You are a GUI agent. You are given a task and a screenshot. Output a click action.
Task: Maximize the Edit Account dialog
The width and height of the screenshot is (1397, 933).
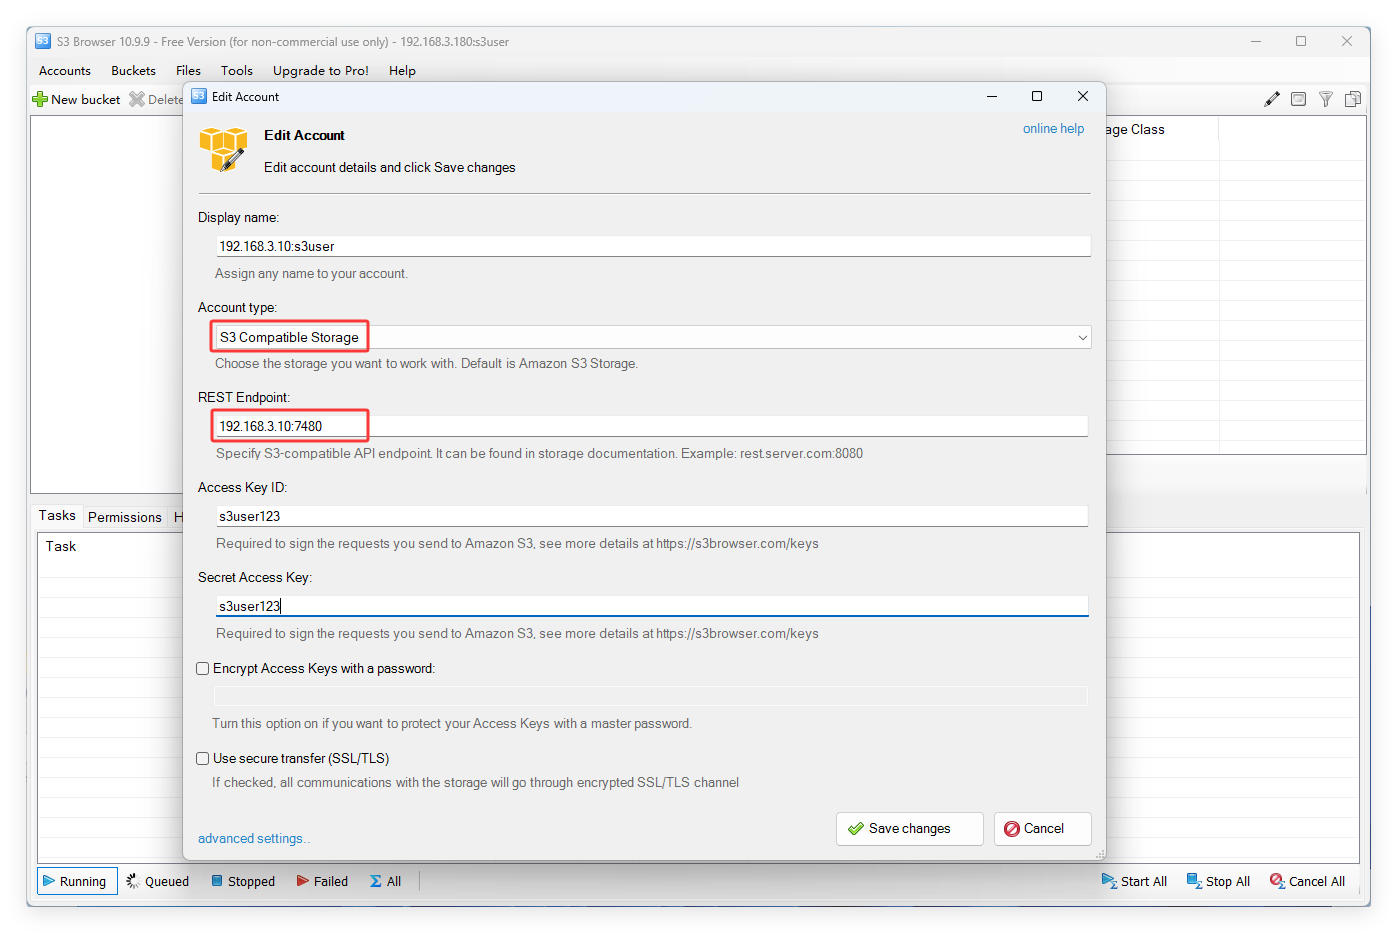tap(1037, 96)
